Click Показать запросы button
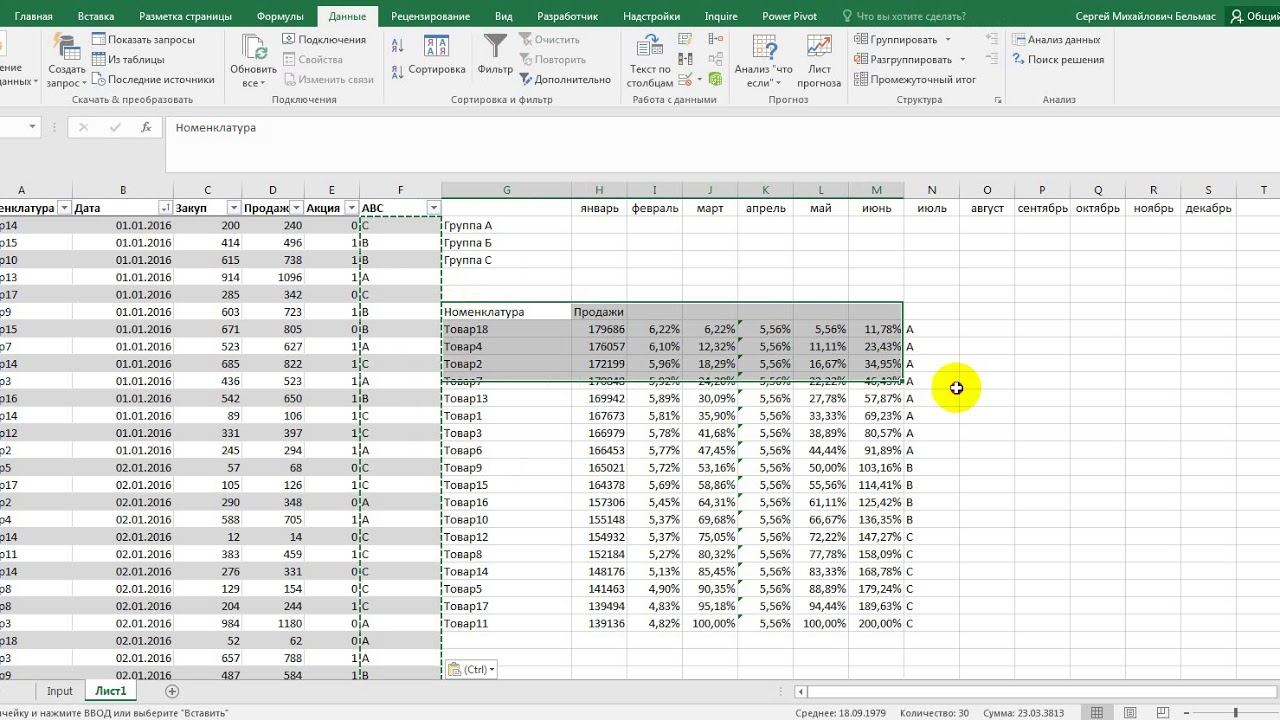1280x720 pixels. click(x=143, y=39)
